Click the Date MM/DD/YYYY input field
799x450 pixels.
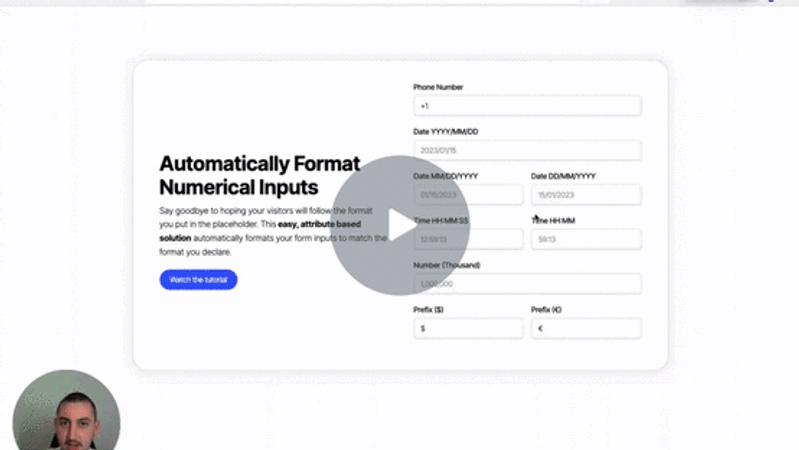468,195
